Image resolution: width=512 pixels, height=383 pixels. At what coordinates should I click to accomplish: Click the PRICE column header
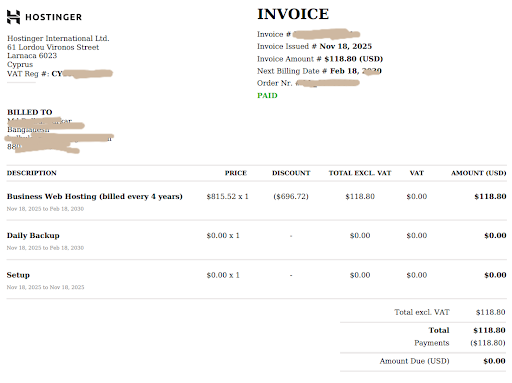coord(236,173)
